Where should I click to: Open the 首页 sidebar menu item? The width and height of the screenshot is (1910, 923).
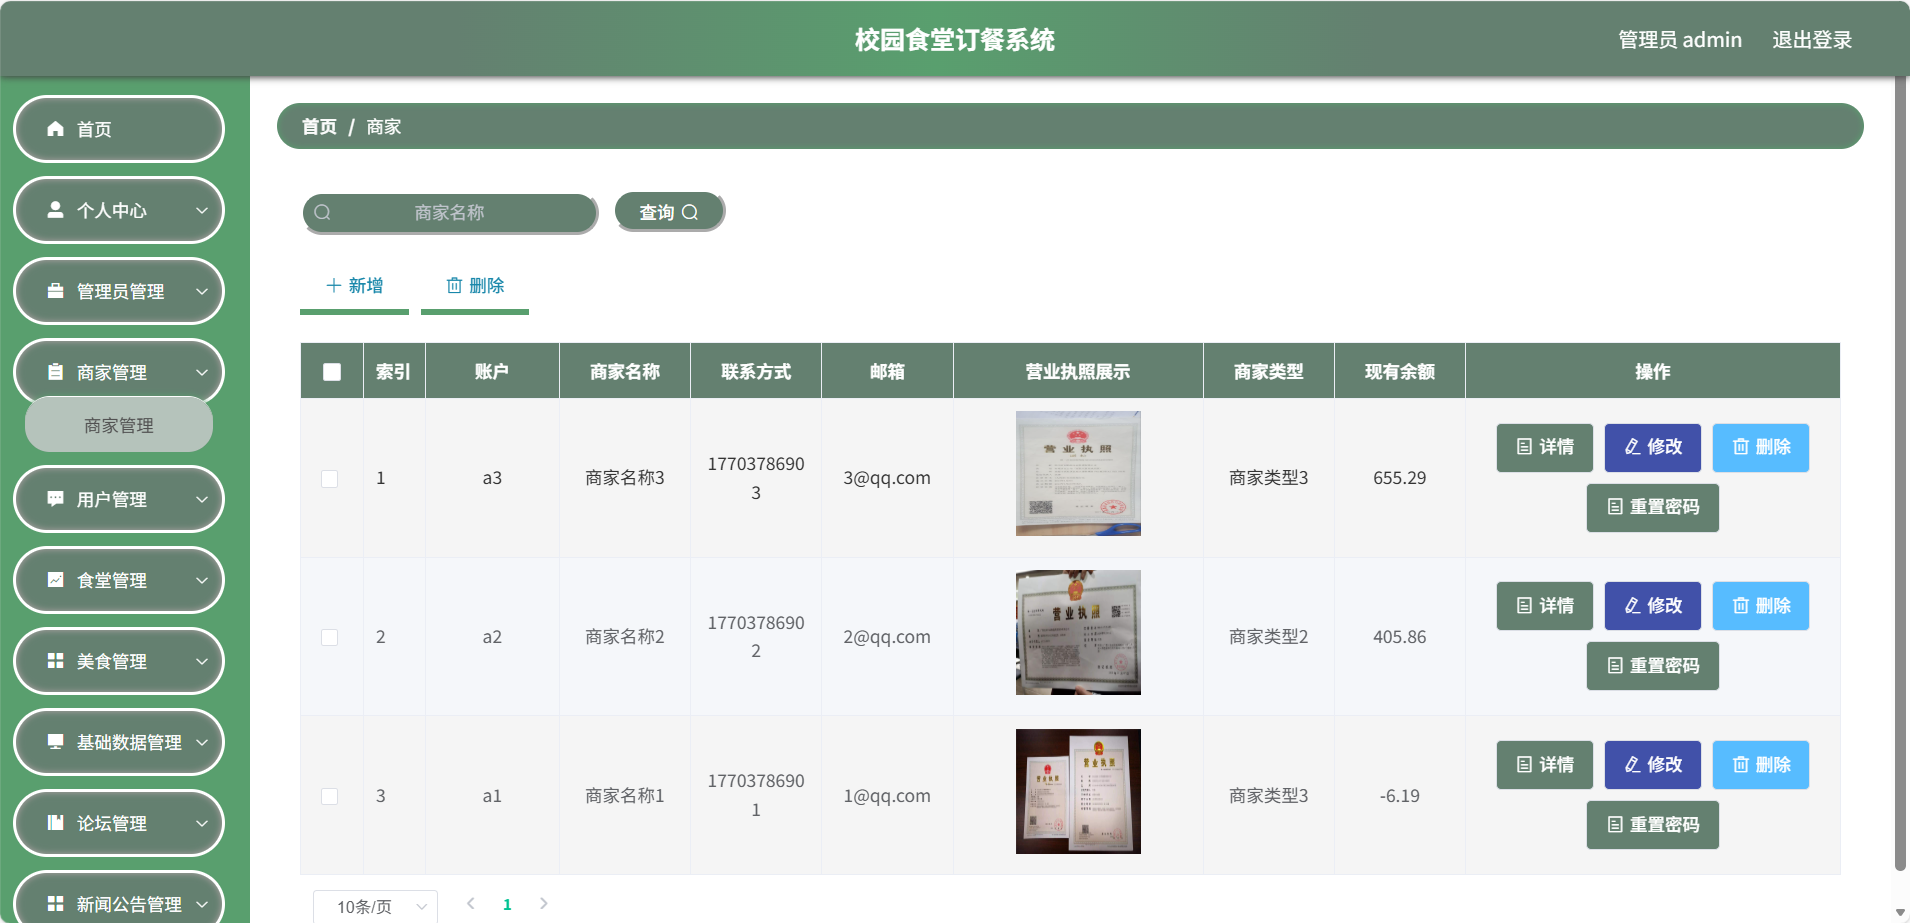(x=119, y=129)
